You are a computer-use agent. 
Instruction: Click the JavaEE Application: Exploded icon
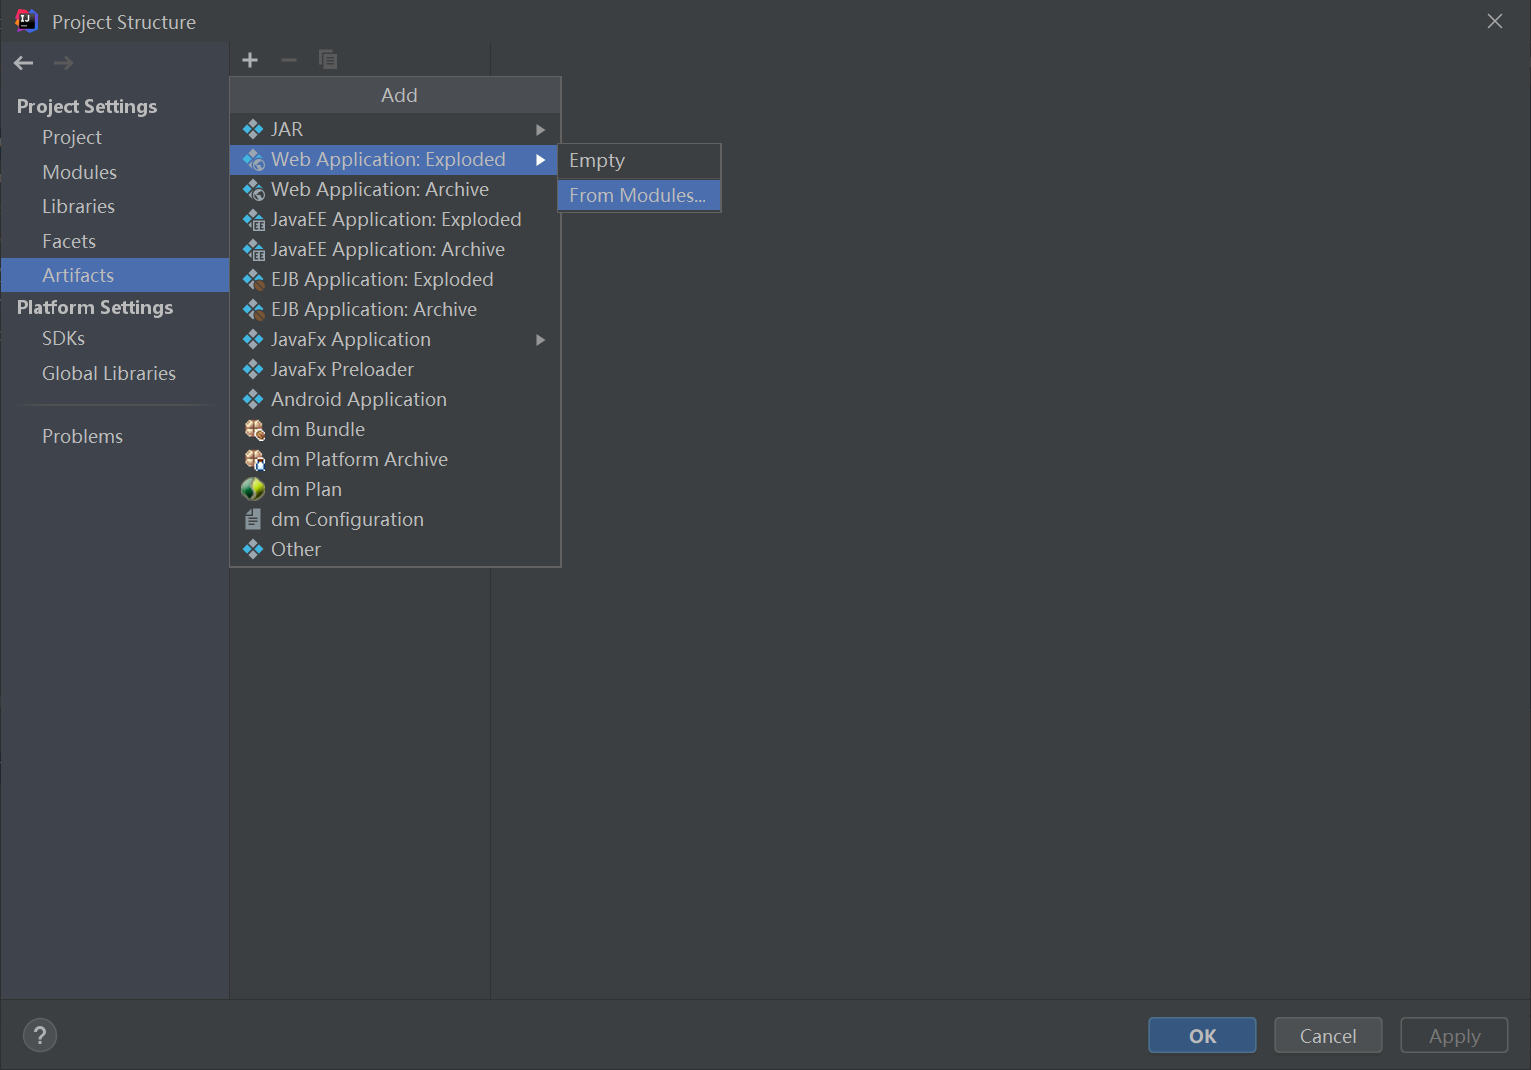[x=254, y=220]
